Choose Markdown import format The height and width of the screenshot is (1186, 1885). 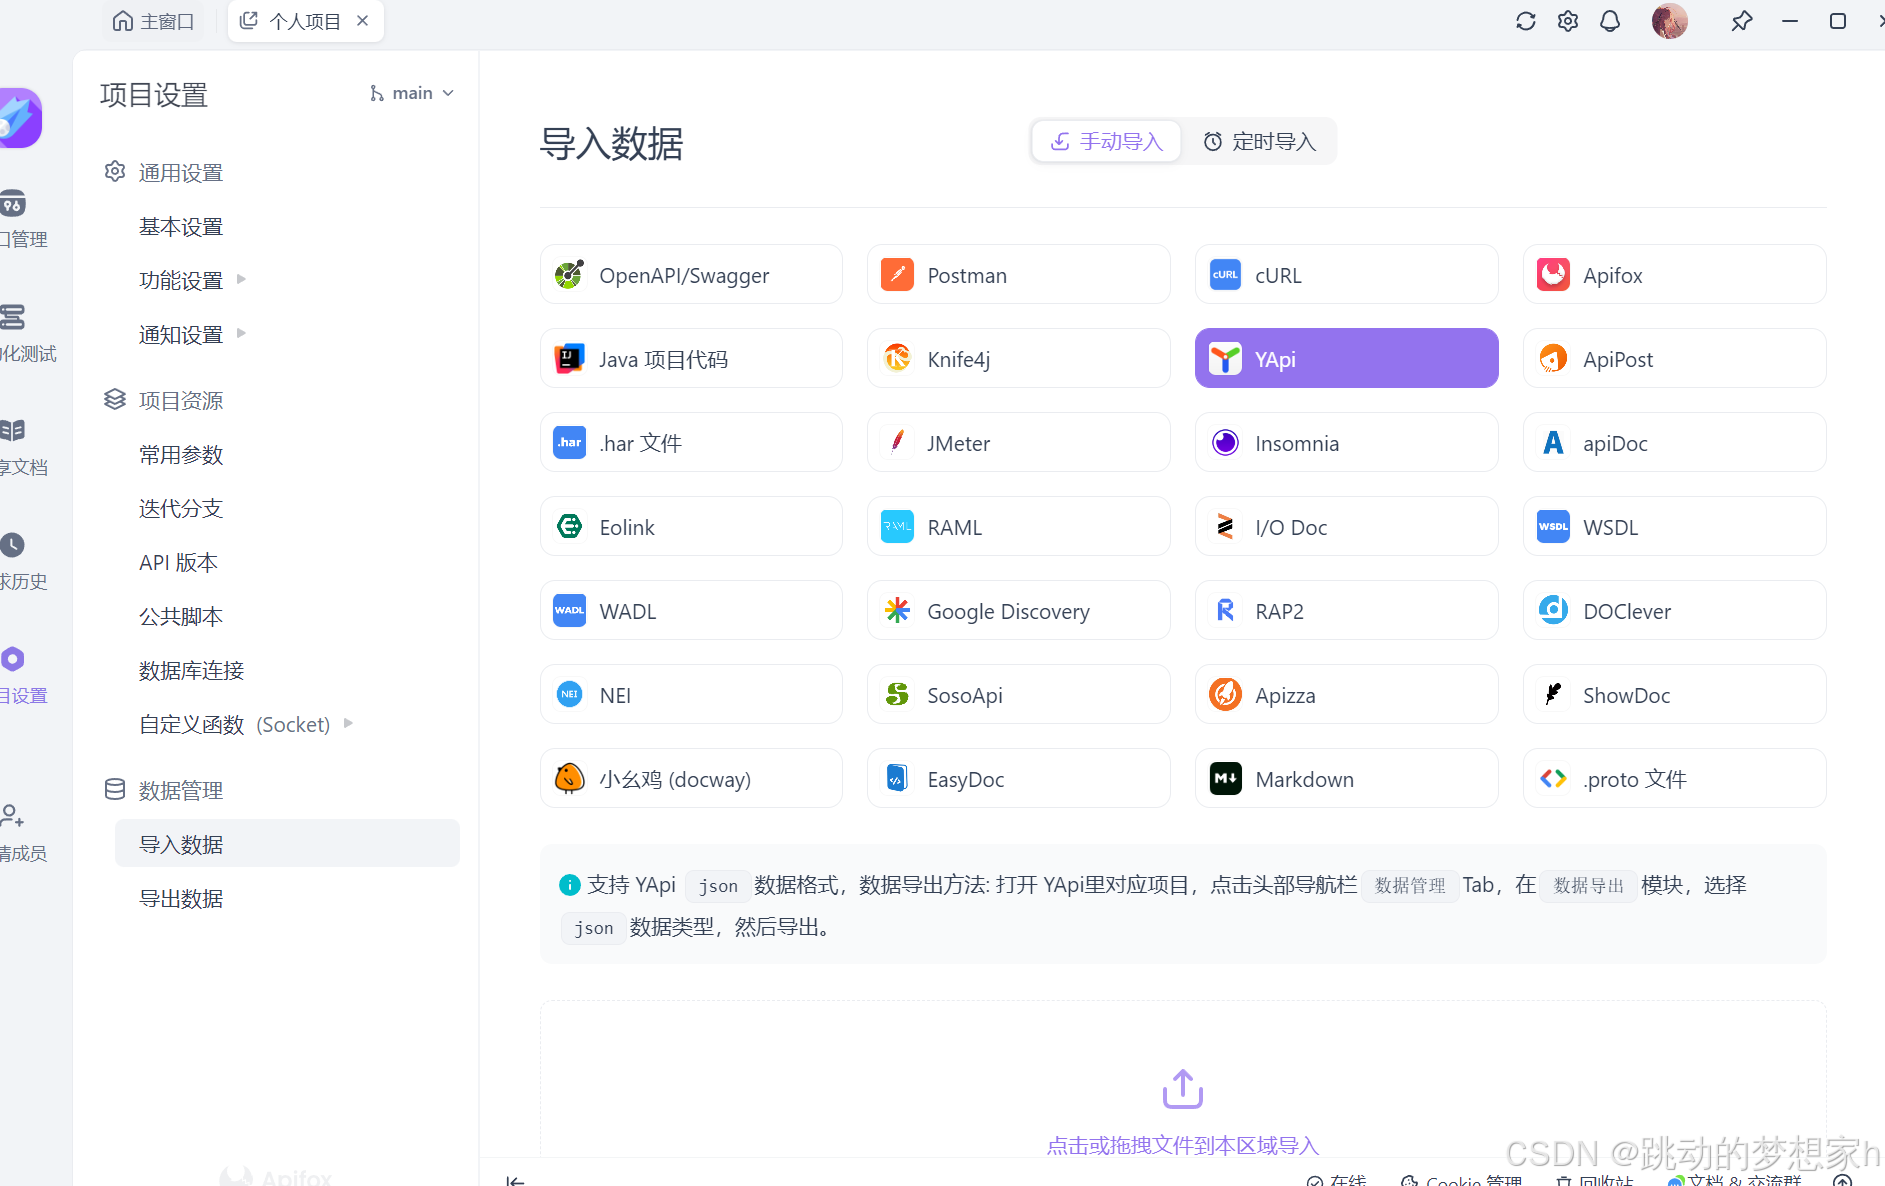(1347, 779)
